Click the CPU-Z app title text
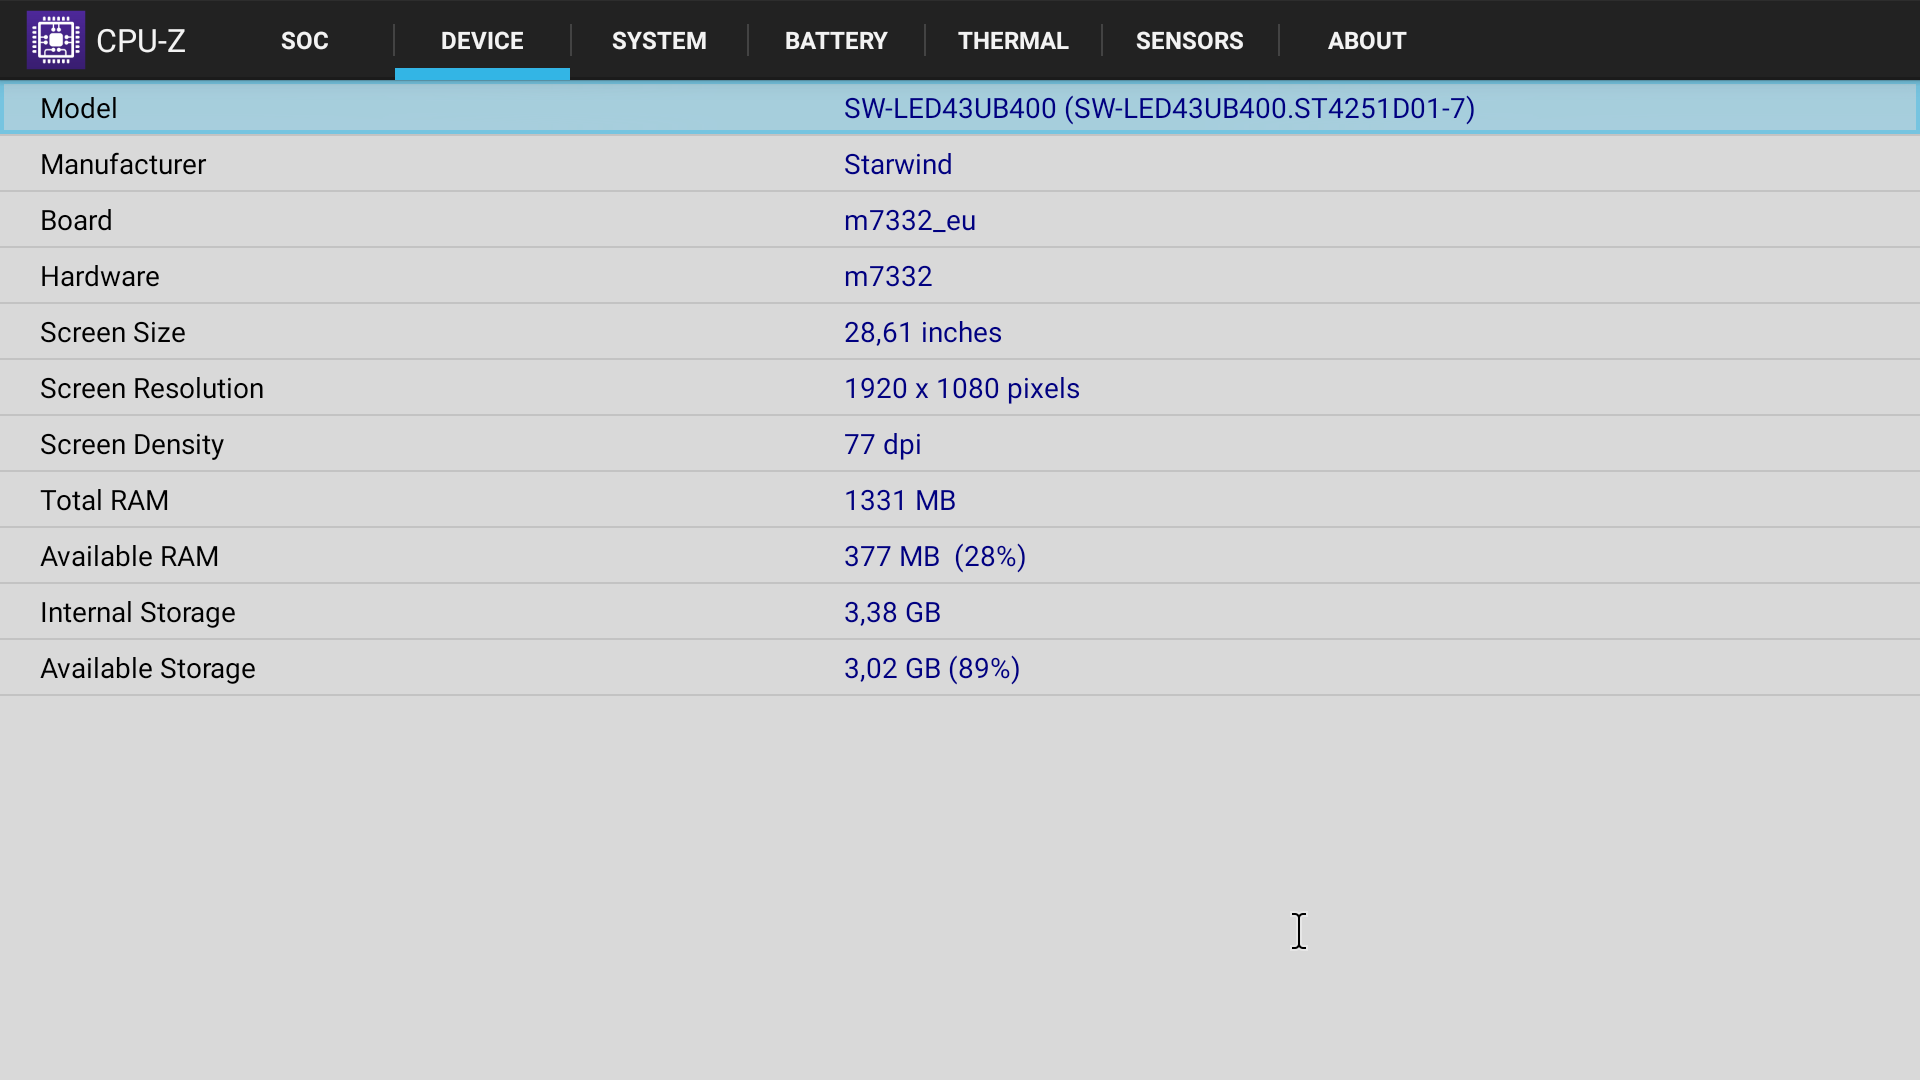The image size is (1920, 1080). (x=141, y=41)
